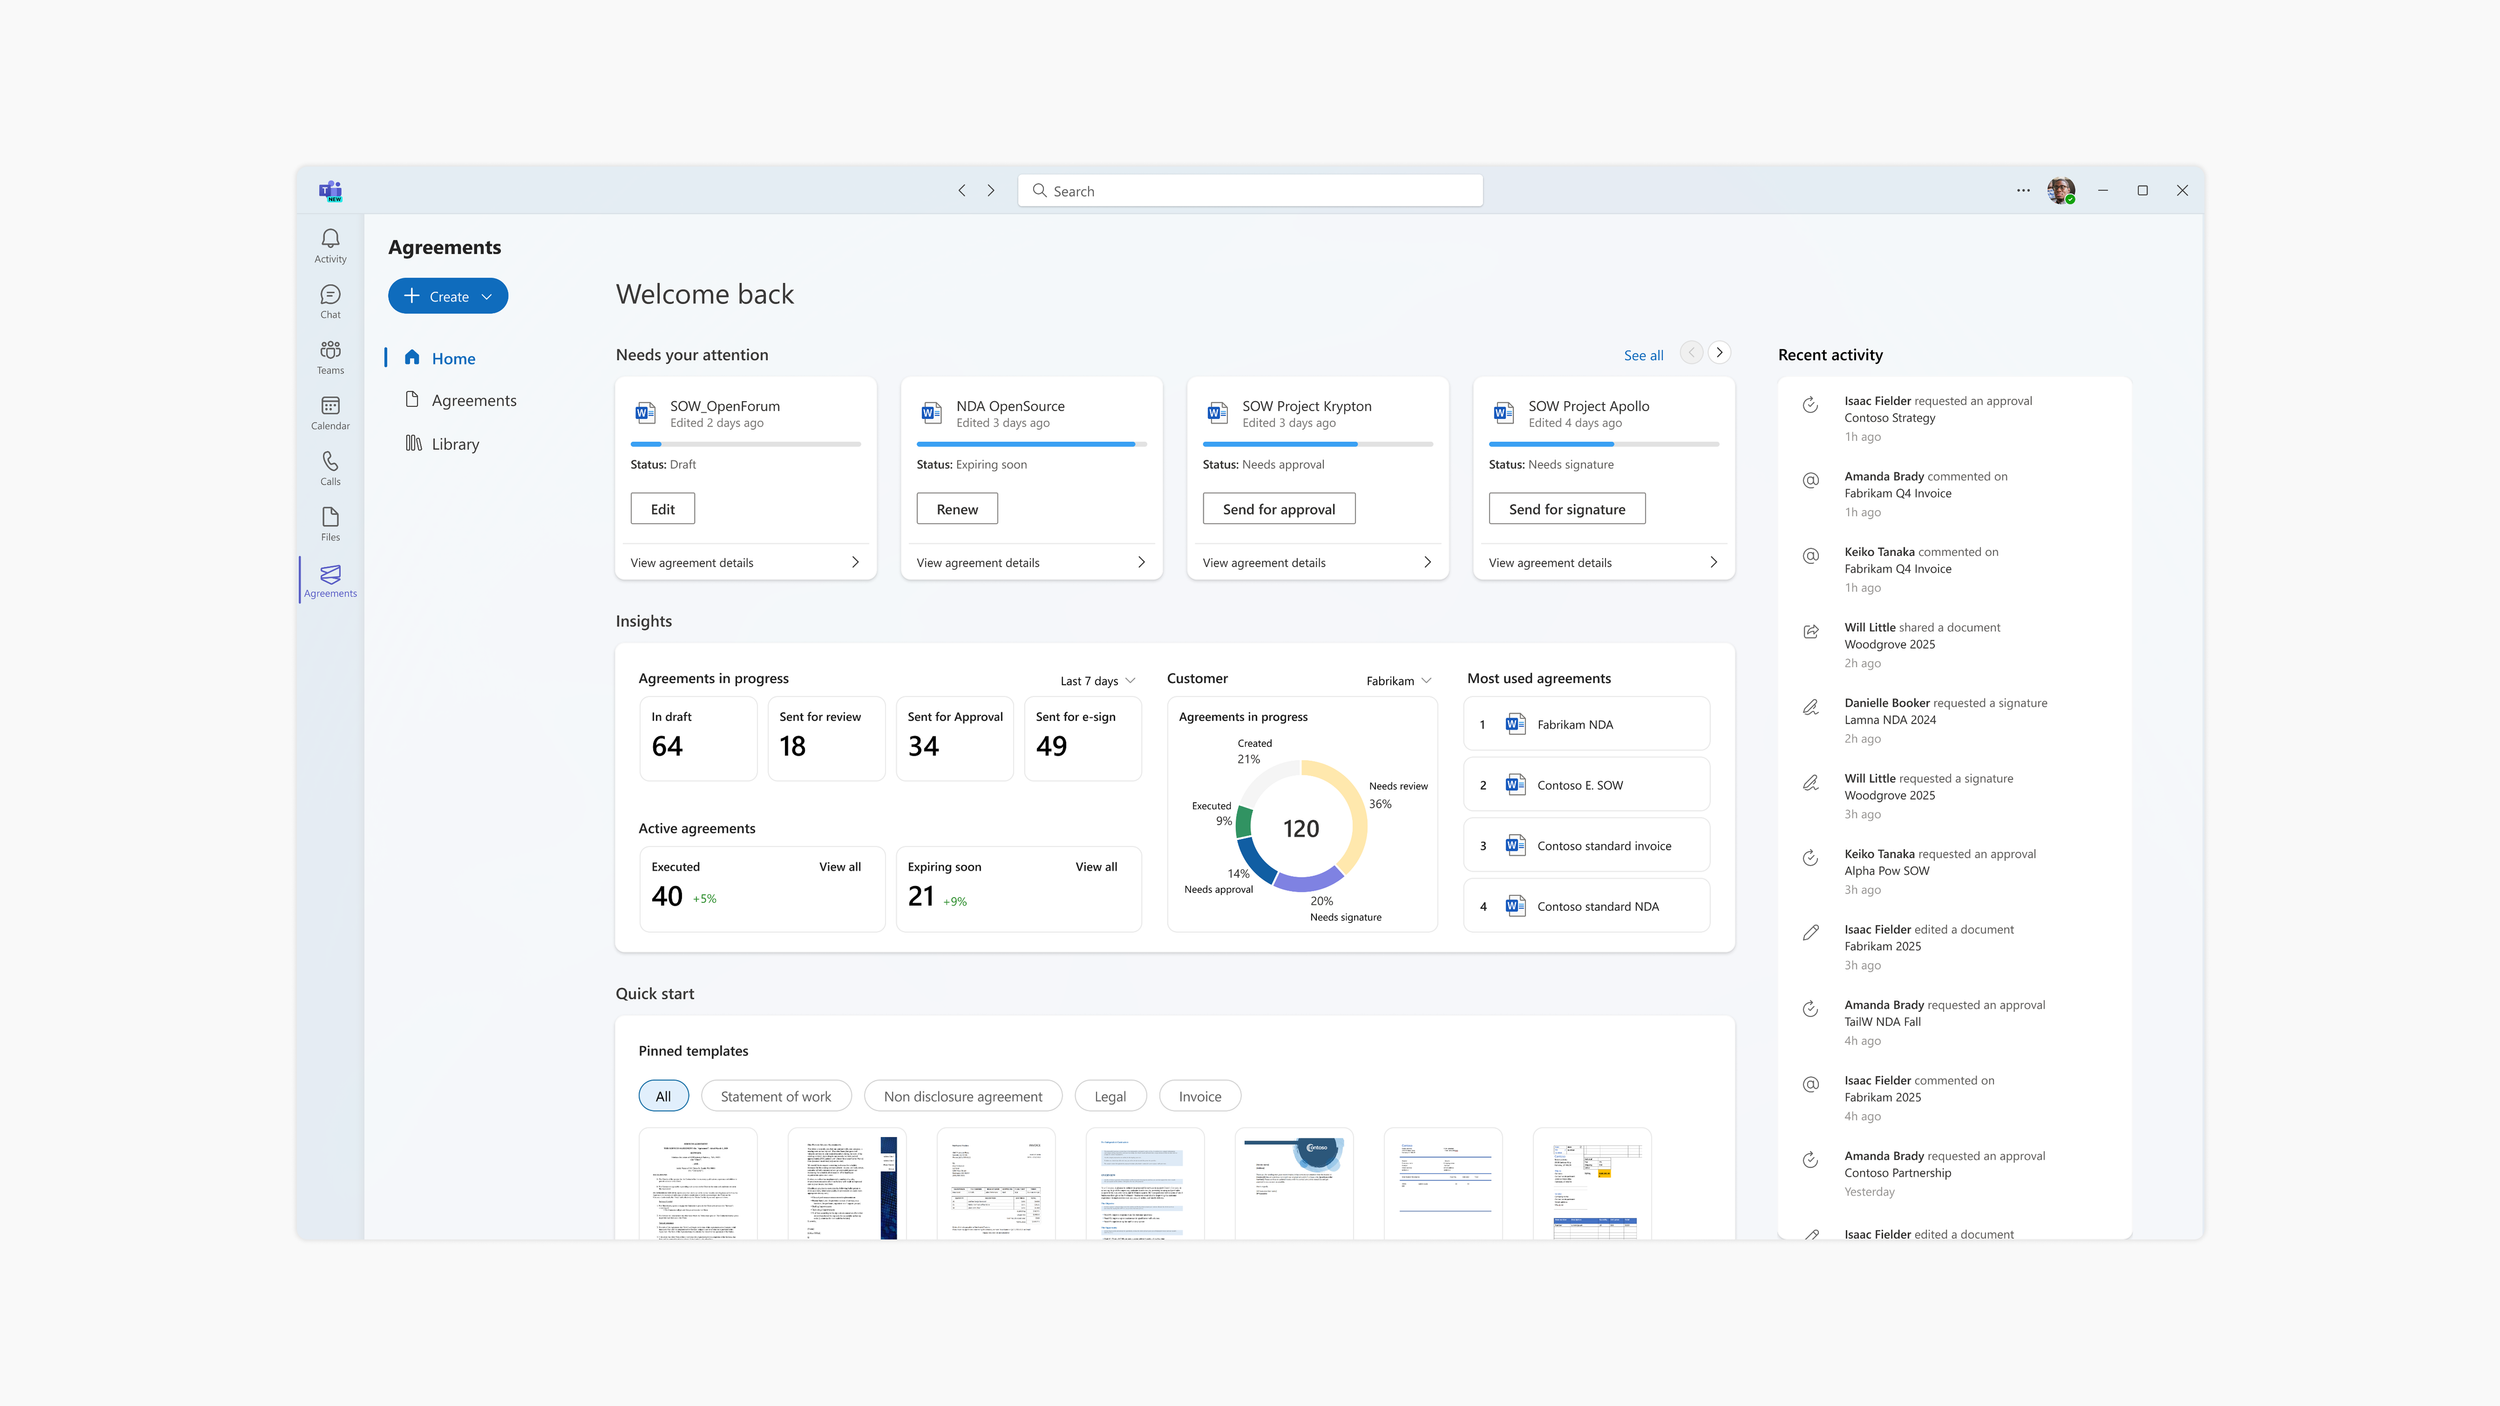Open the Contoso standard NDA agreement
The image size is (2500, 1406).
(x=1587, y=906)
